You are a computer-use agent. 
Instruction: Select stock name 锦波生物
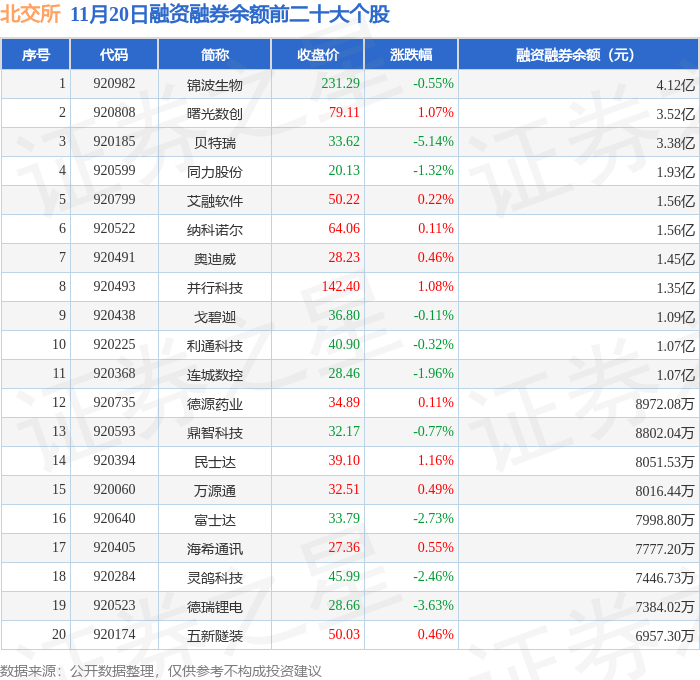215,85
